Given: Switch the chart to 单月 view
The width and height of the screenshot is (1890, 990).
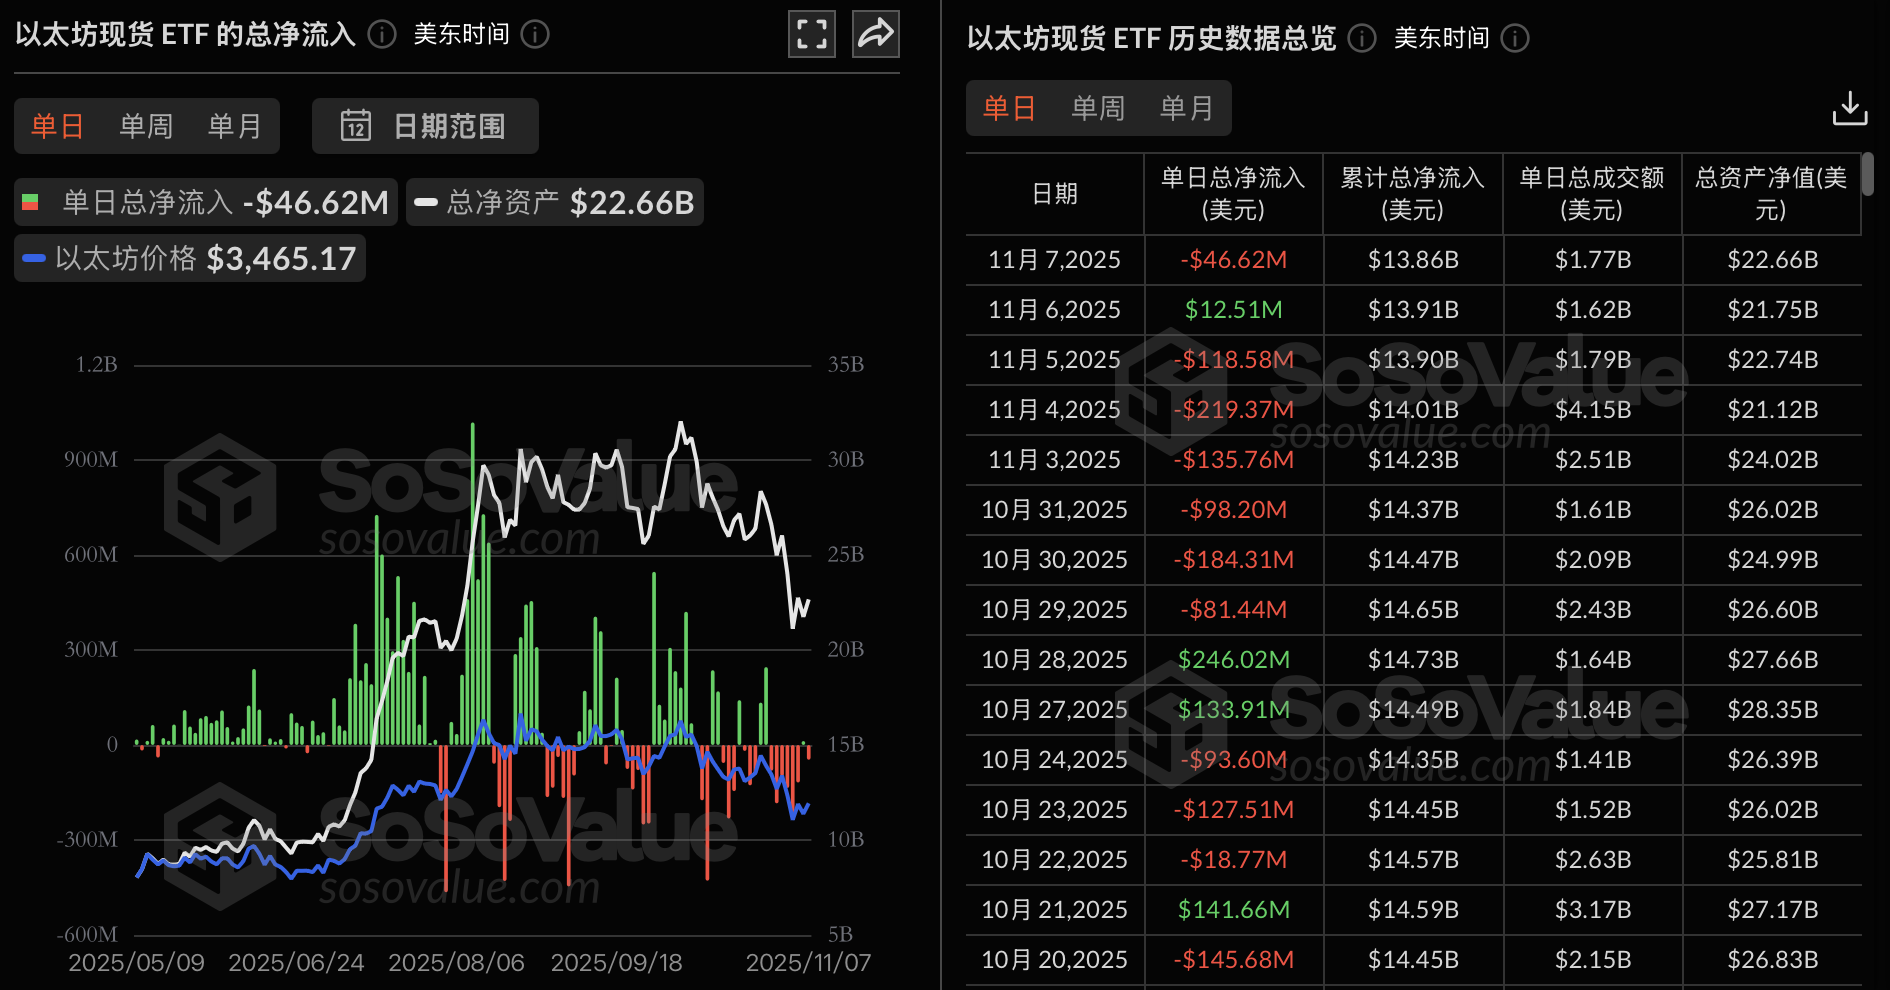Looking at the screenshot, I should (233, 126).
